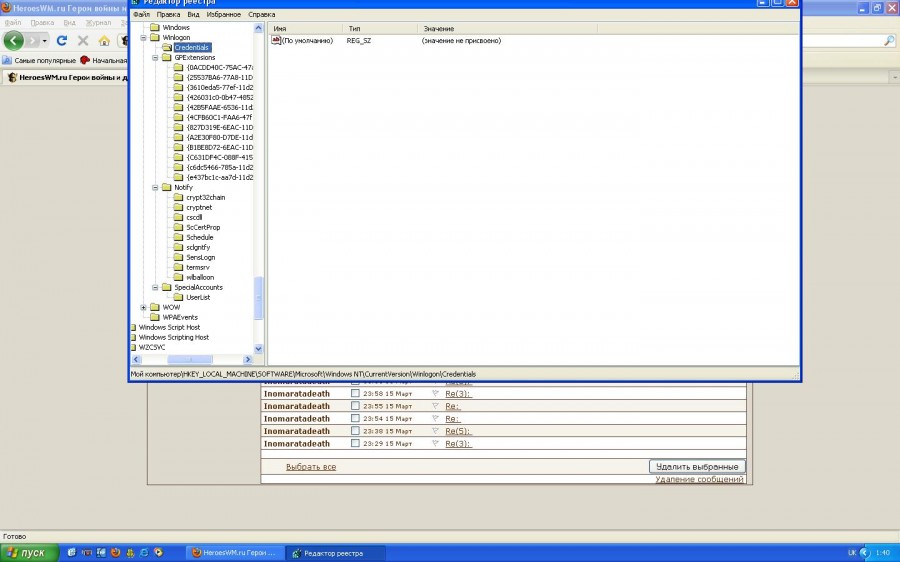This screenshot has width=900, height=562.
Task: Click the registry tree vertical scrollbar thumb
Action: [x=258, y=298]
